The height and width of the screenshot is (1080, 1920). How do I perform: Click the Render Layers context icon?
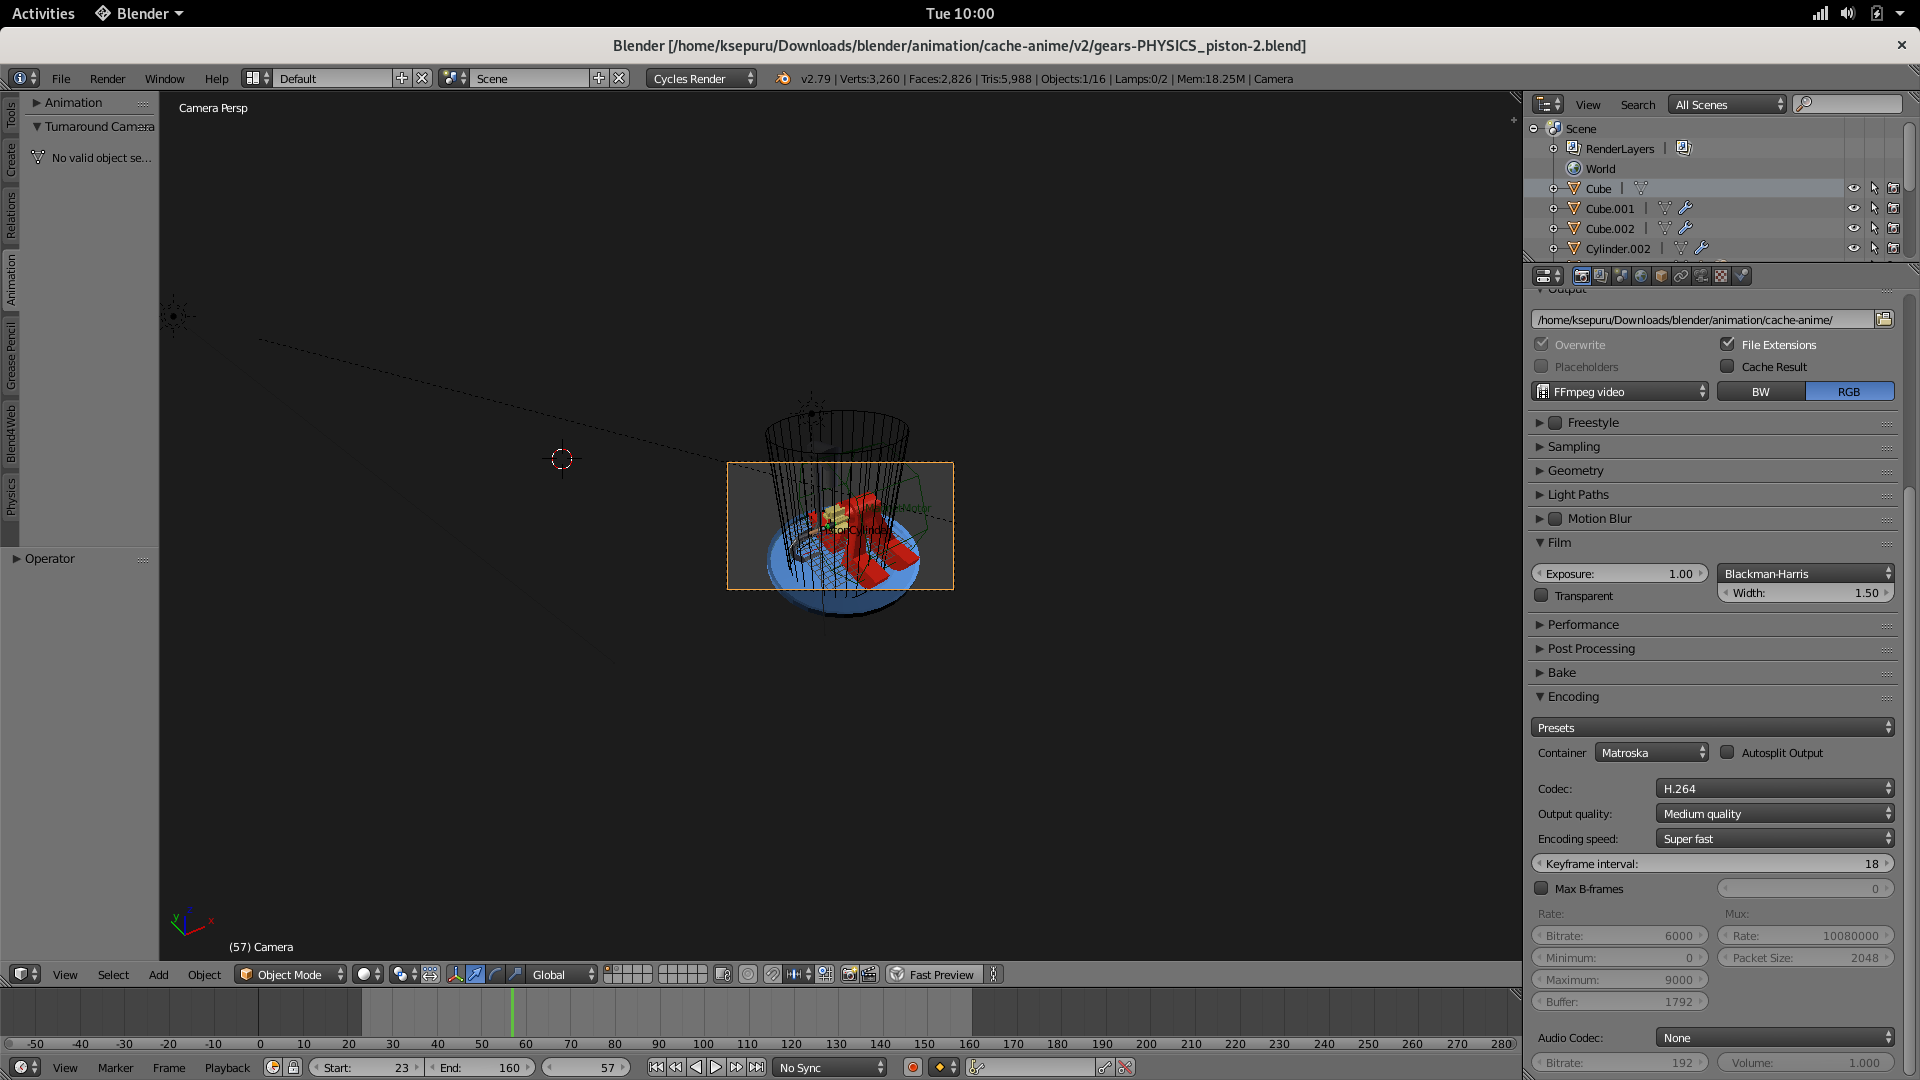click(1601, 276)
